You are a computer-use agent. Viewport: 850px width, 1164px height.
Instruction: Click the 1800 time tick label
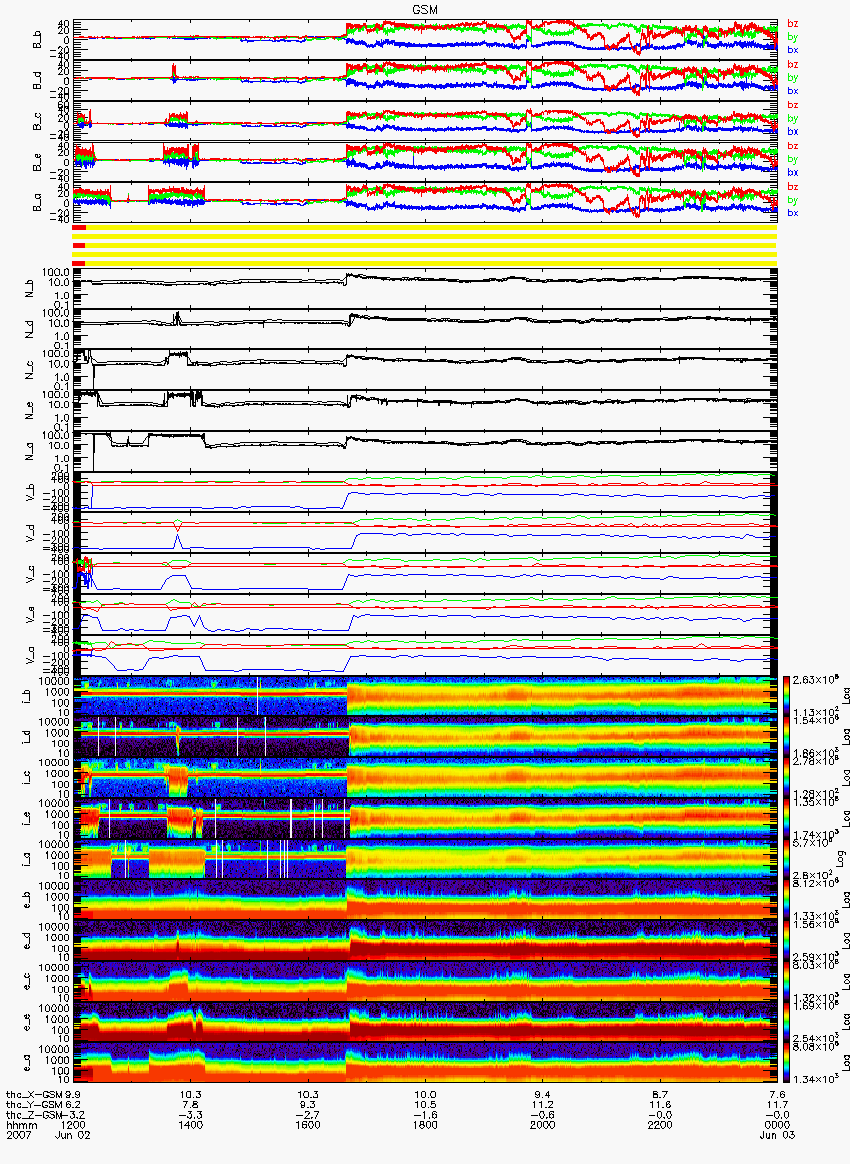point(425,1125)
